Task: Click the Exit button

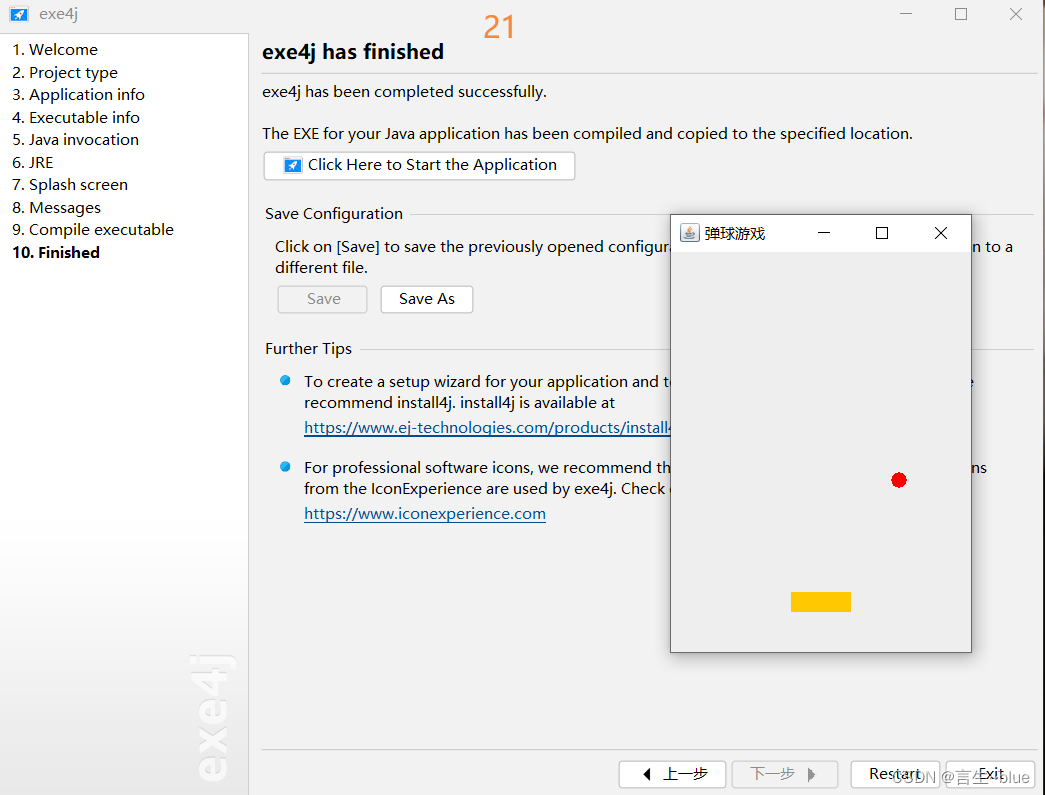Action: click(x=990, y=774)
